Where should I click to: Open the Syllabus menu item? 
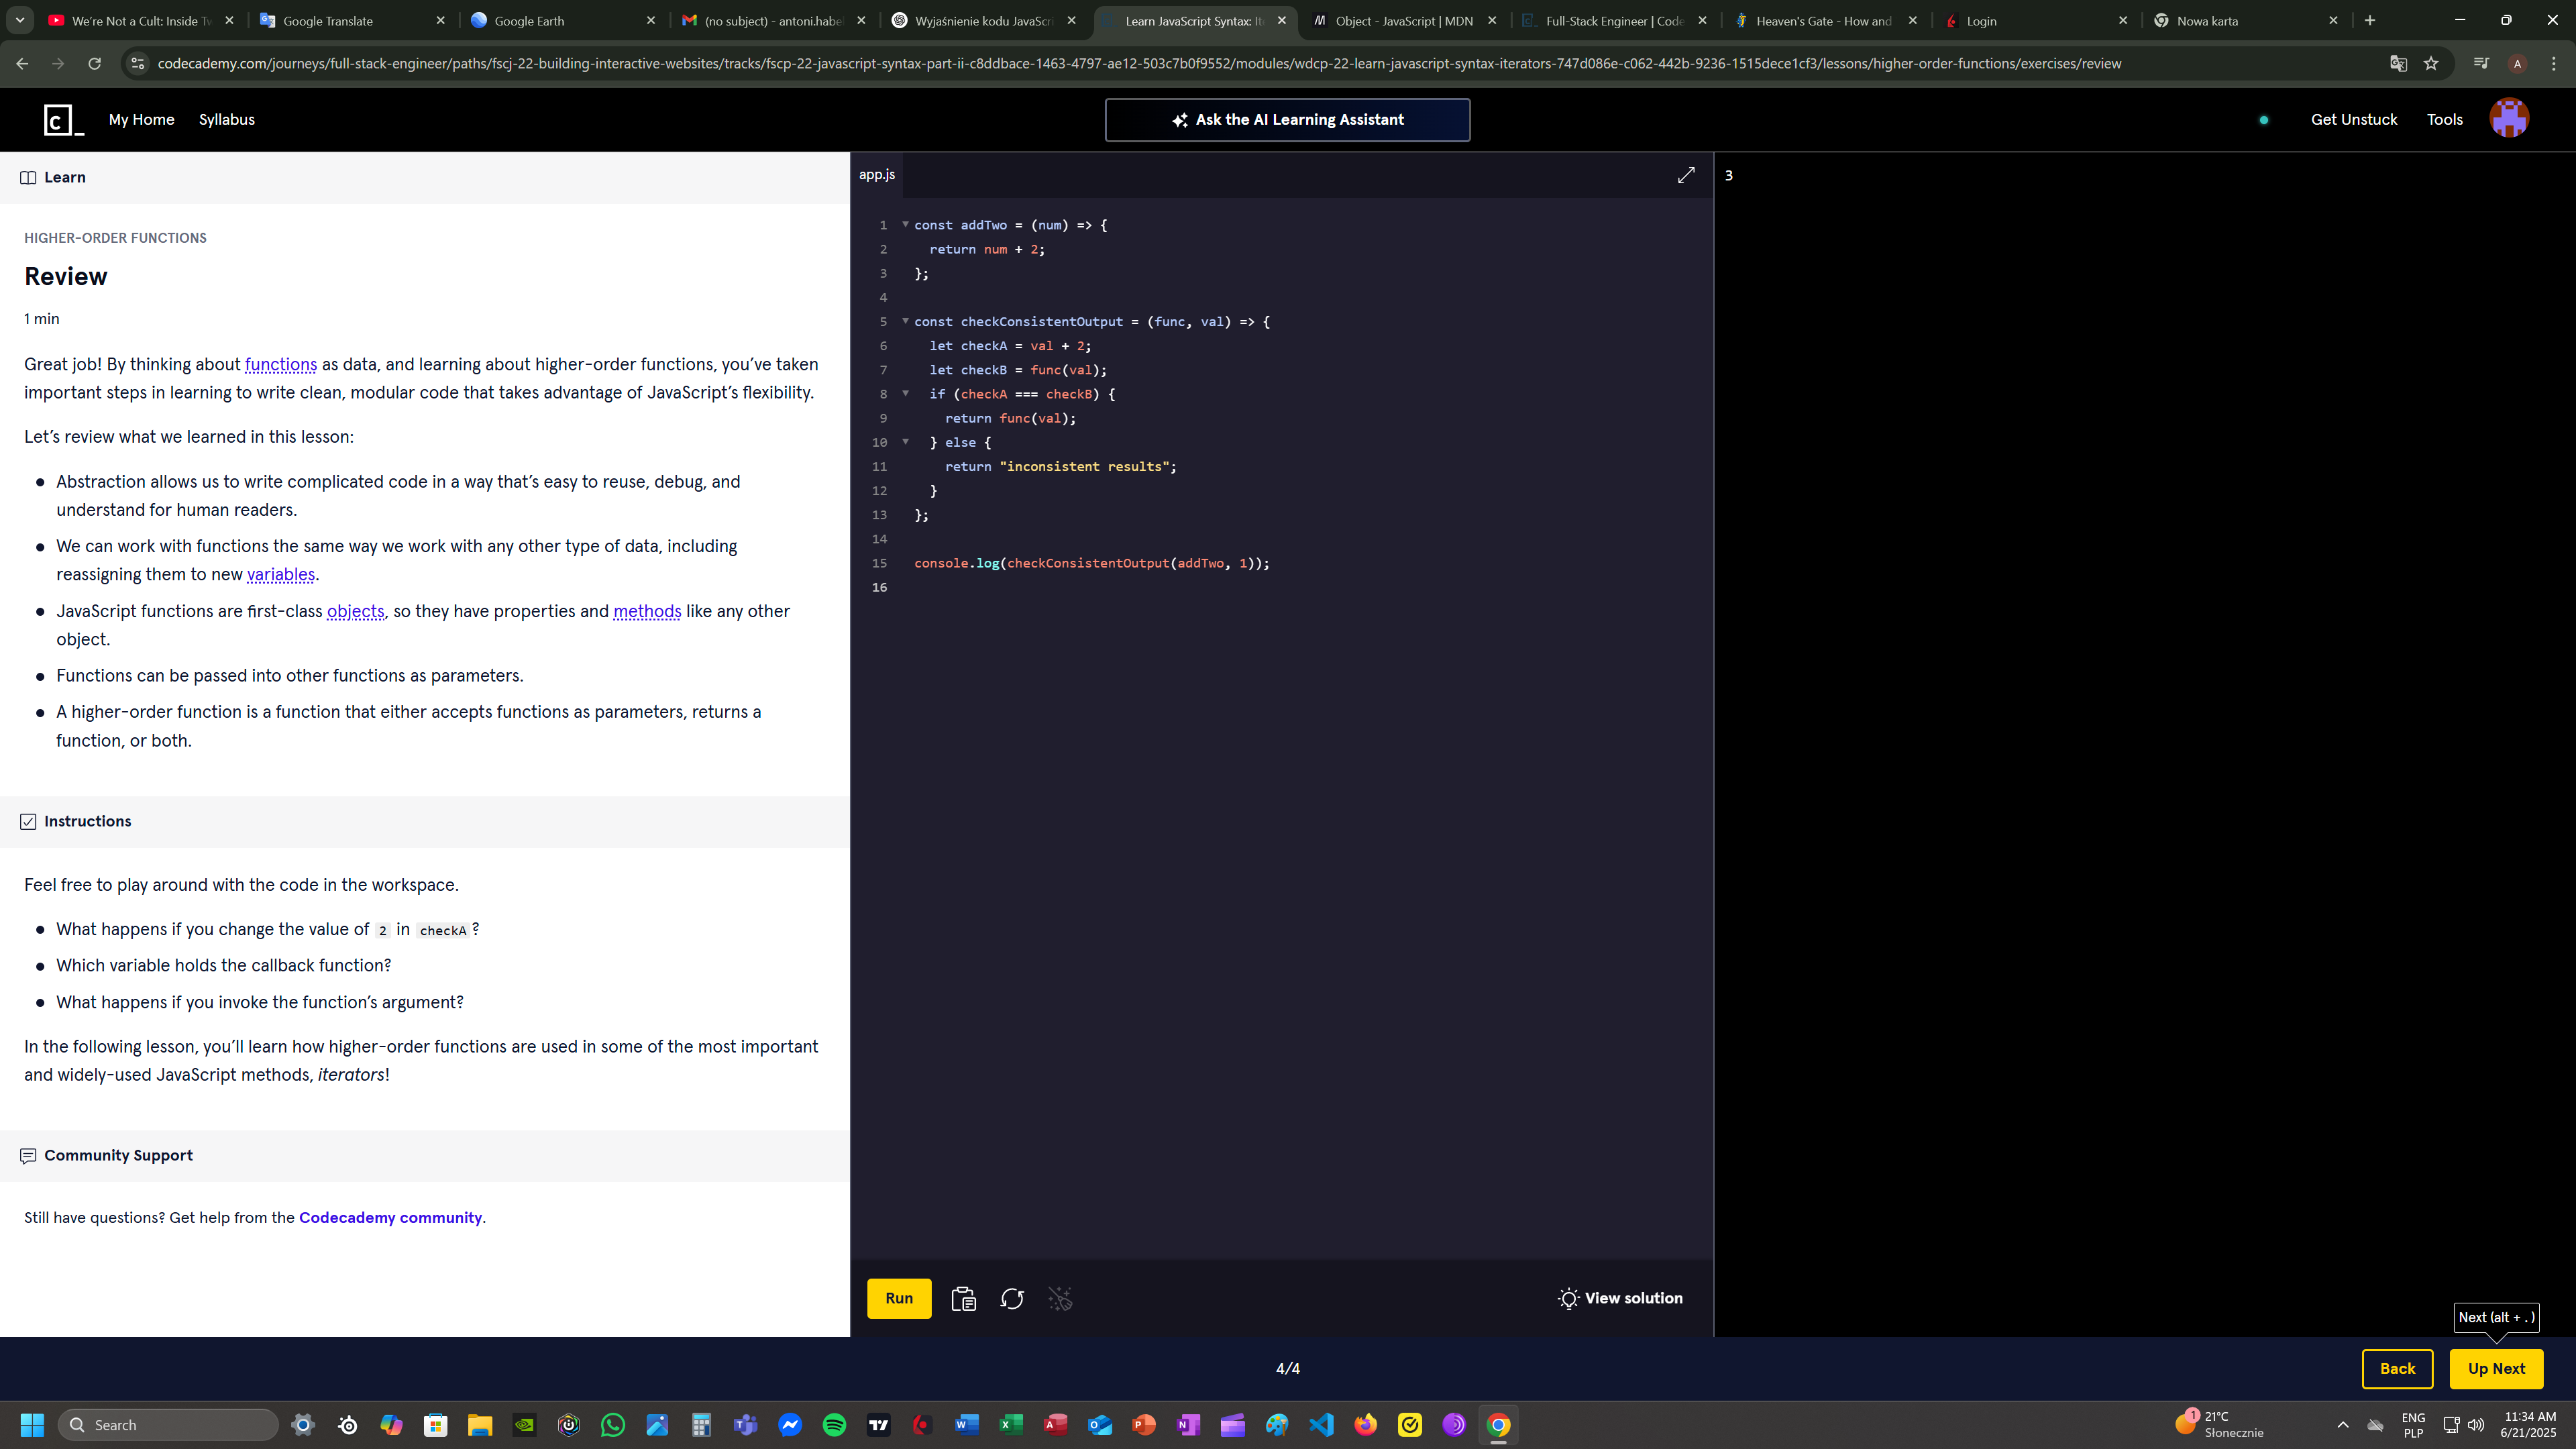(x=226, y=119)
